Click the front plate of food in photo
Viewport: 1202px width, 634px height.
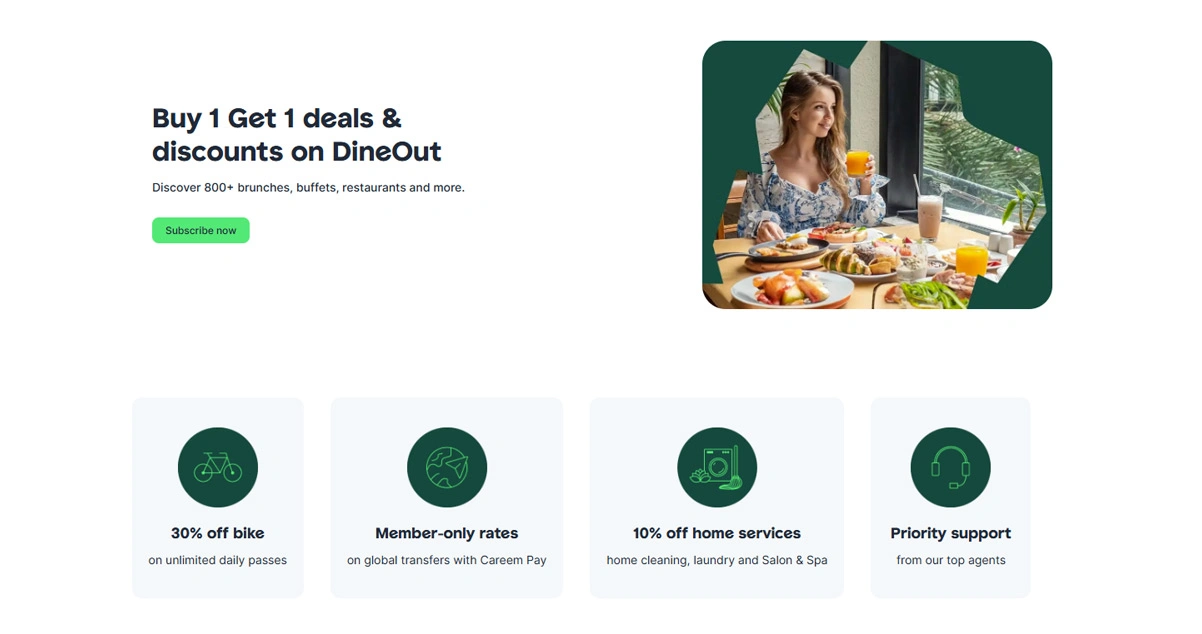pyautogui.click(x=792, y=288)
